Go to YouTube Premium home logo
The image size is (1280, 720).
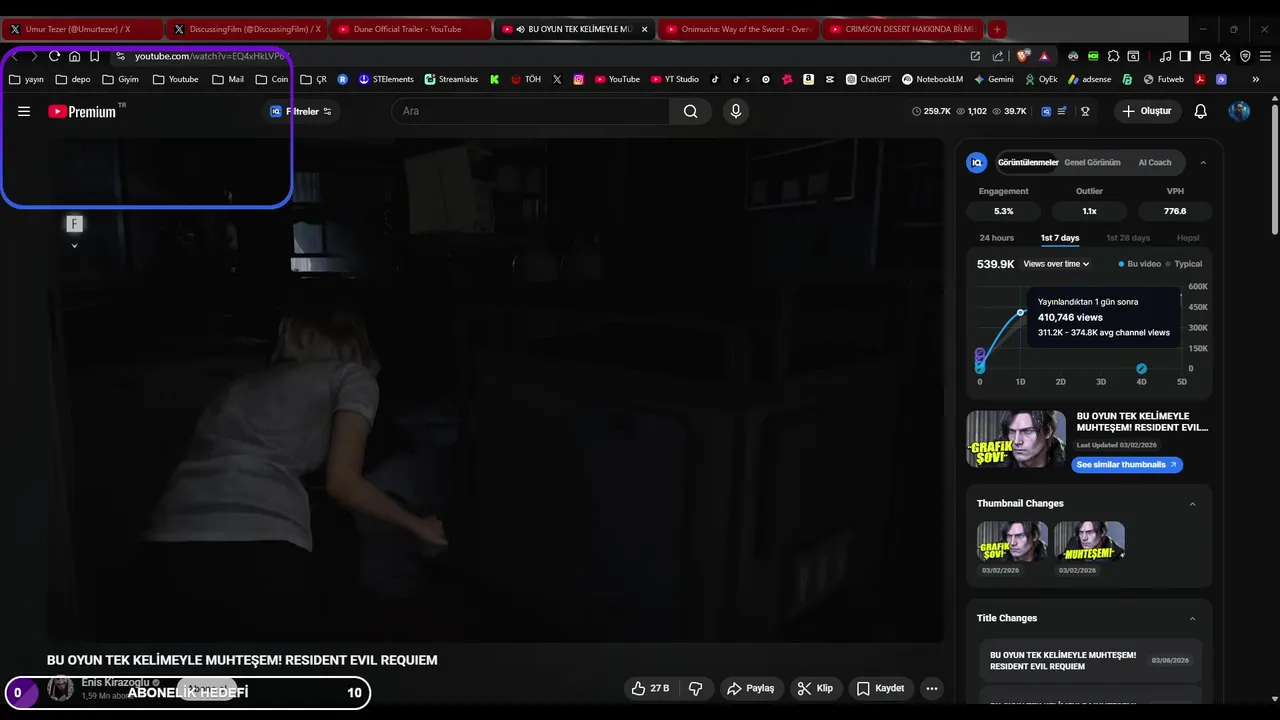tap(82, 111)
